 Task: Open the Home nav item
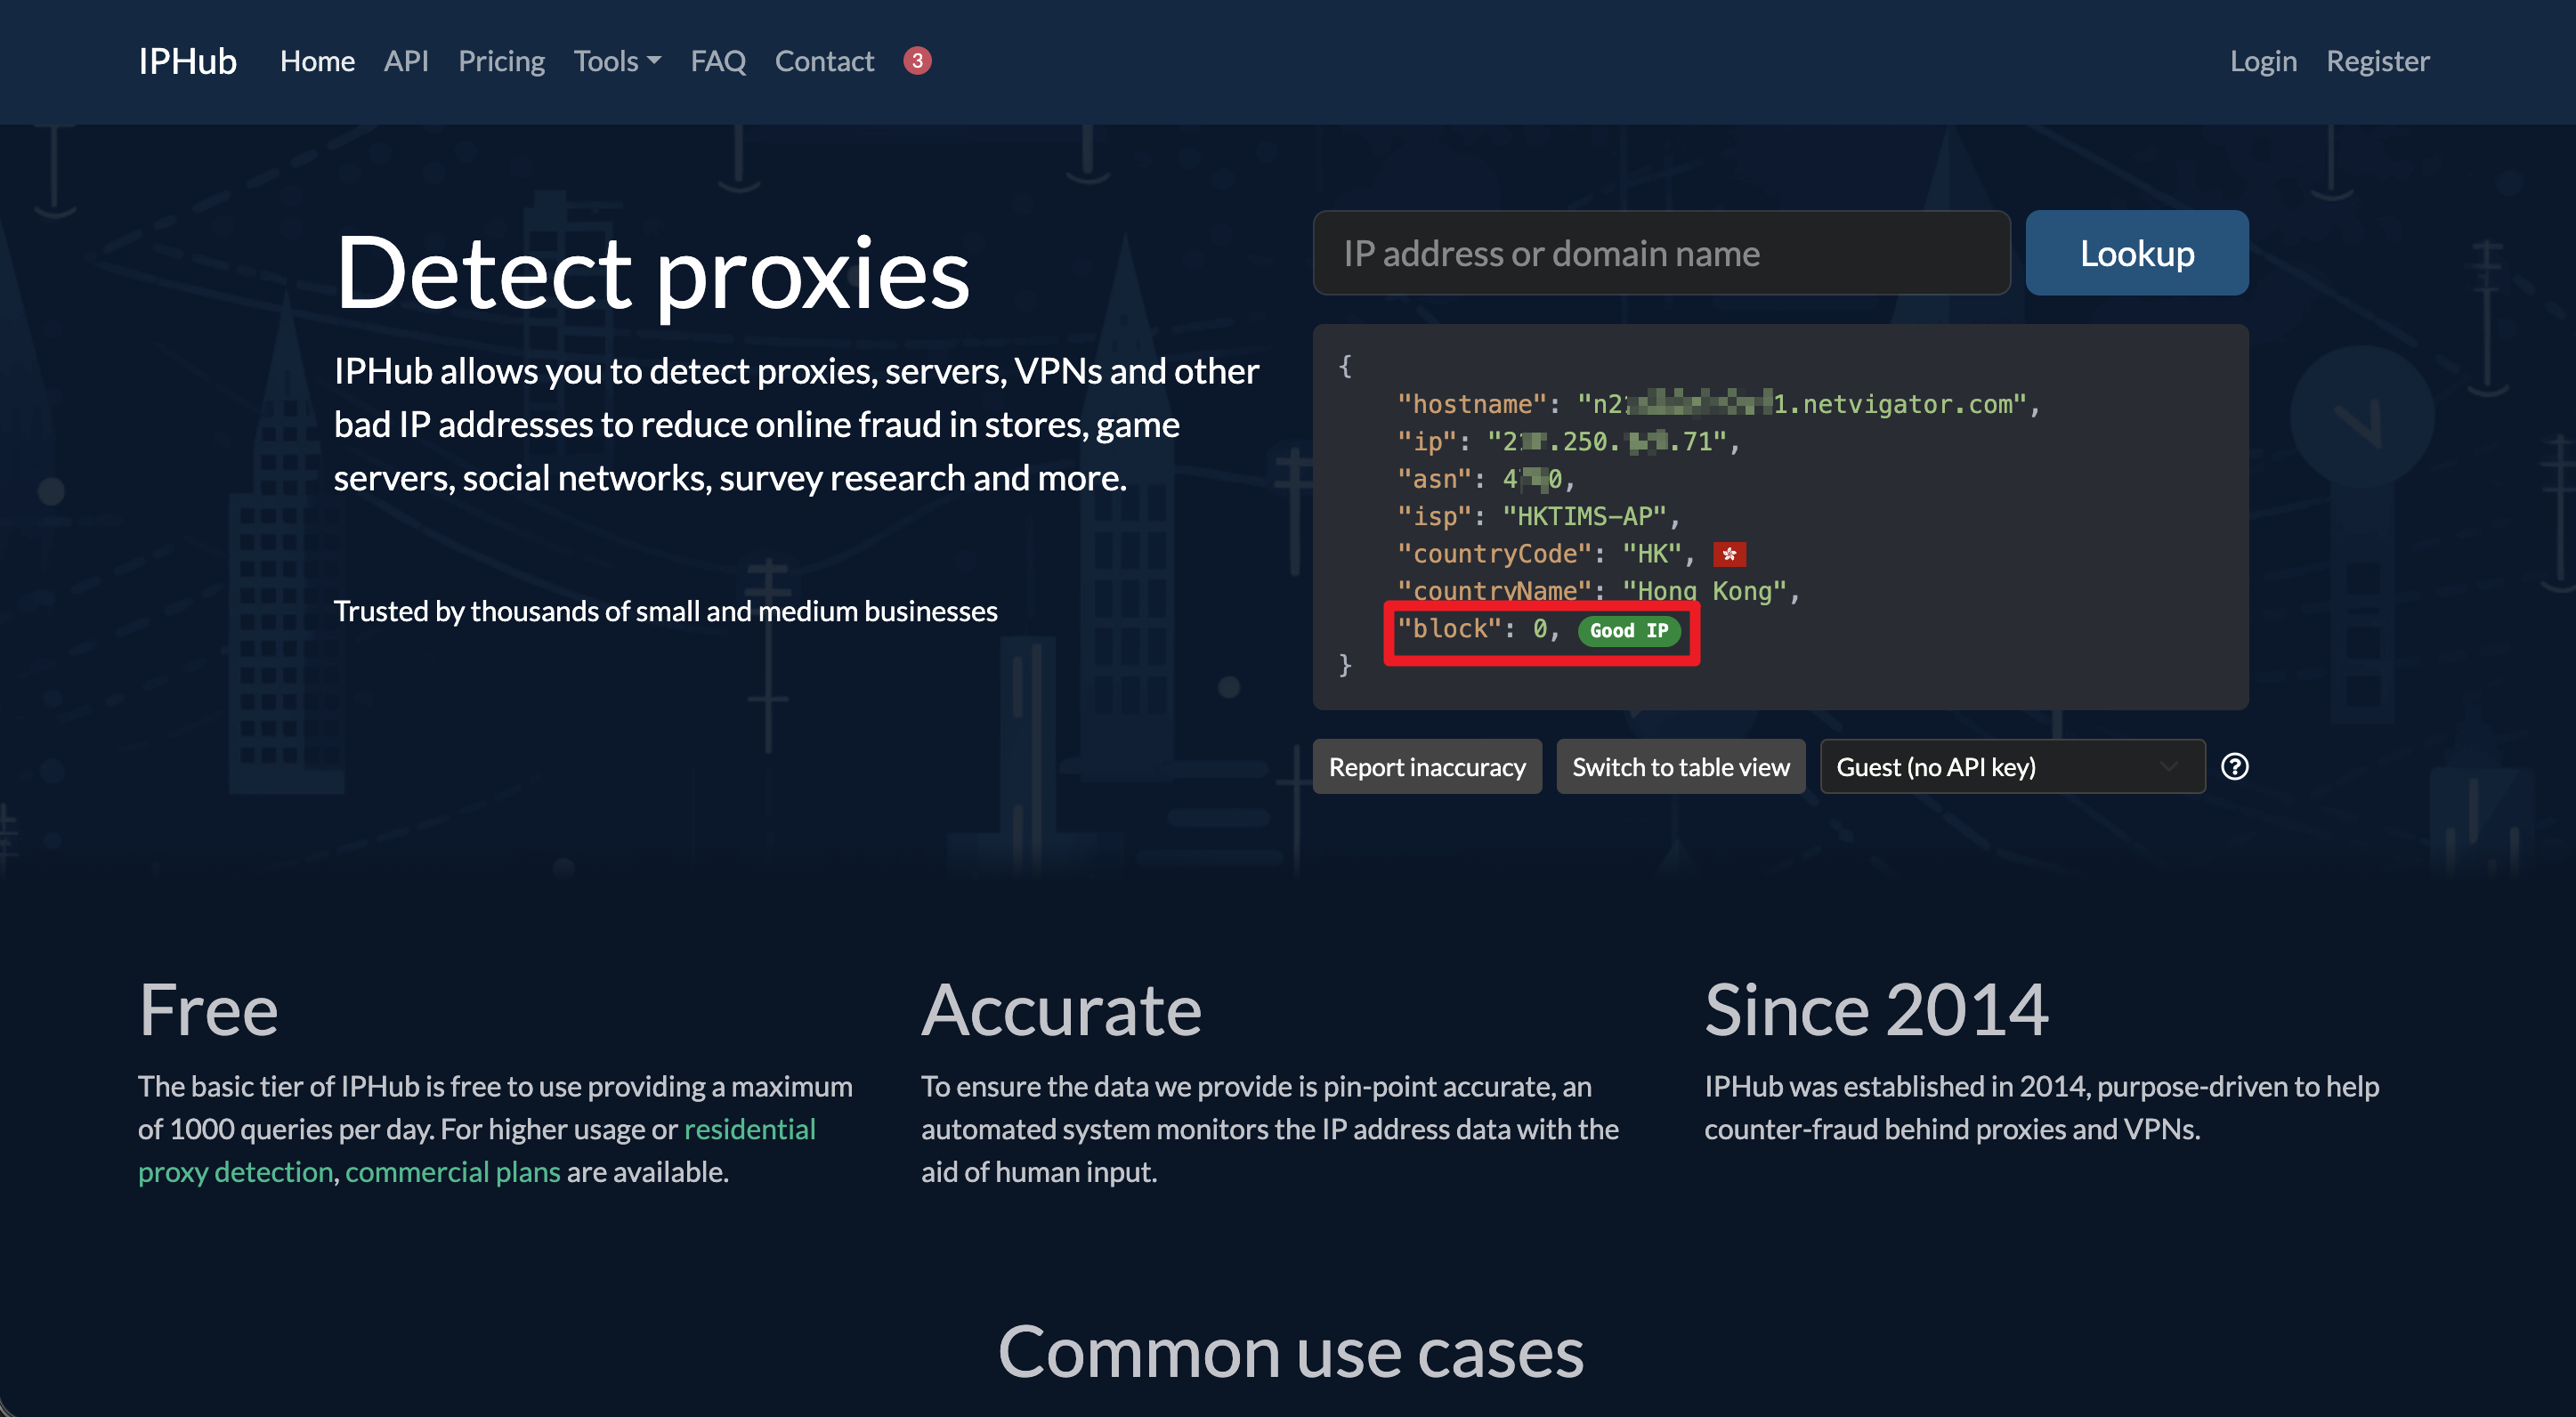(x=317, y=61)
